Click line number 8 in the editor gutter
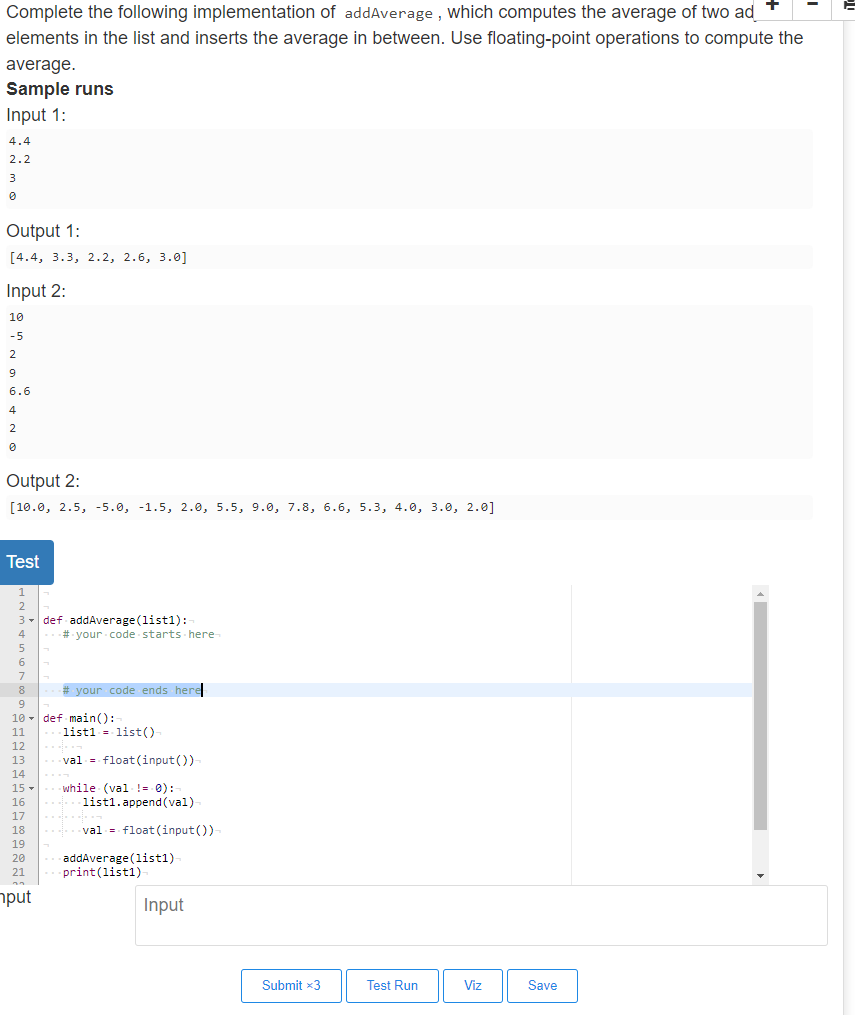 pos(21,690)
